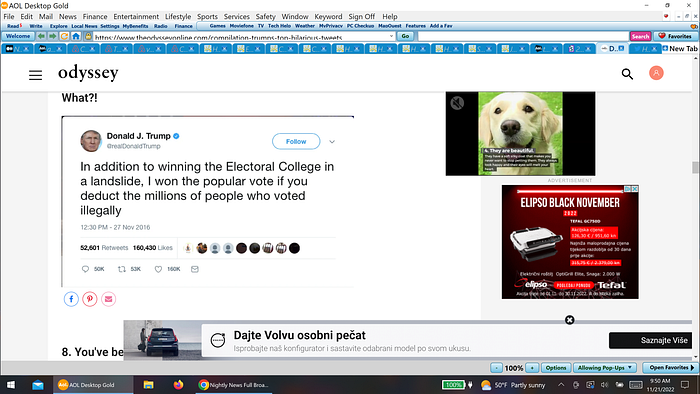Click Add a Fav toolbar item
700x394 pixels.
tap(441, 26)
